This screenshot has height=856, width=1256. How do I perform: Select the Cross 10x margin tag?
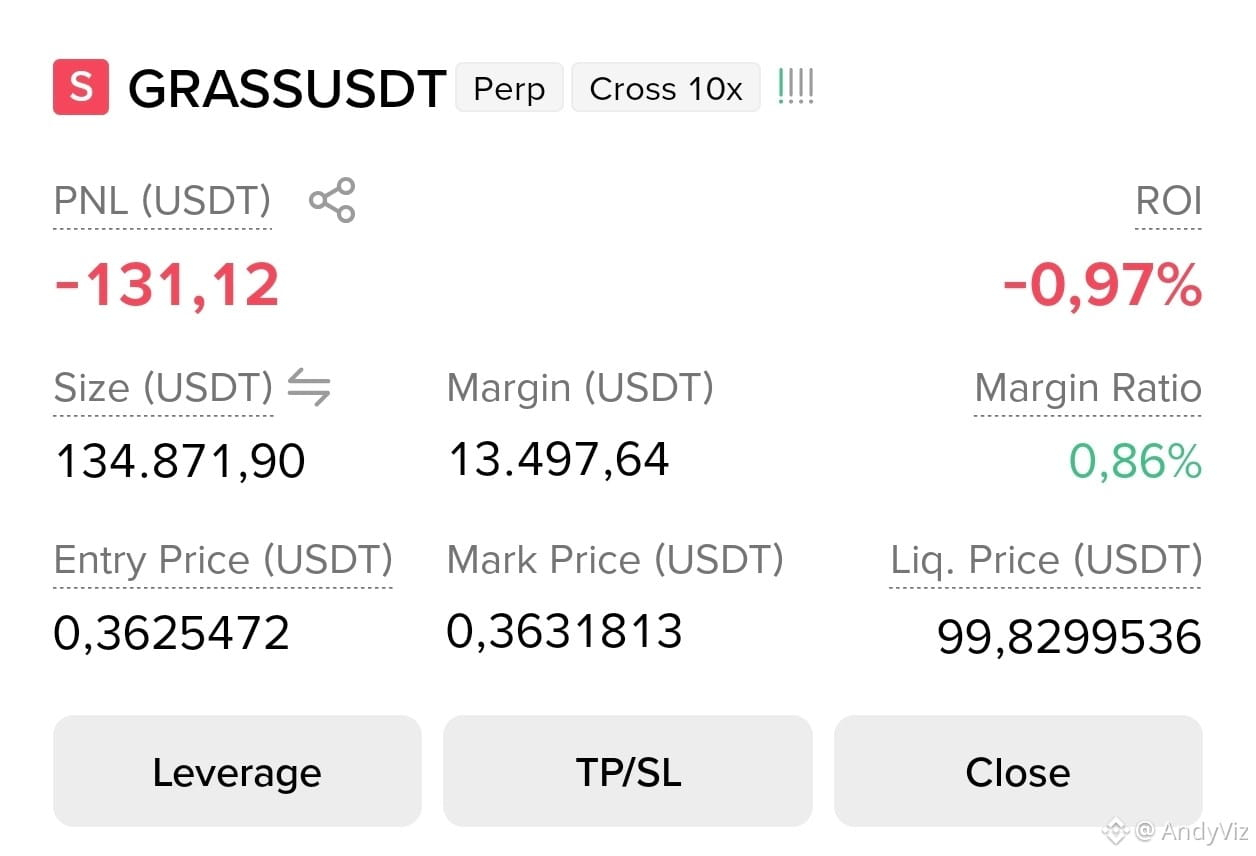[x=666, y=88]
